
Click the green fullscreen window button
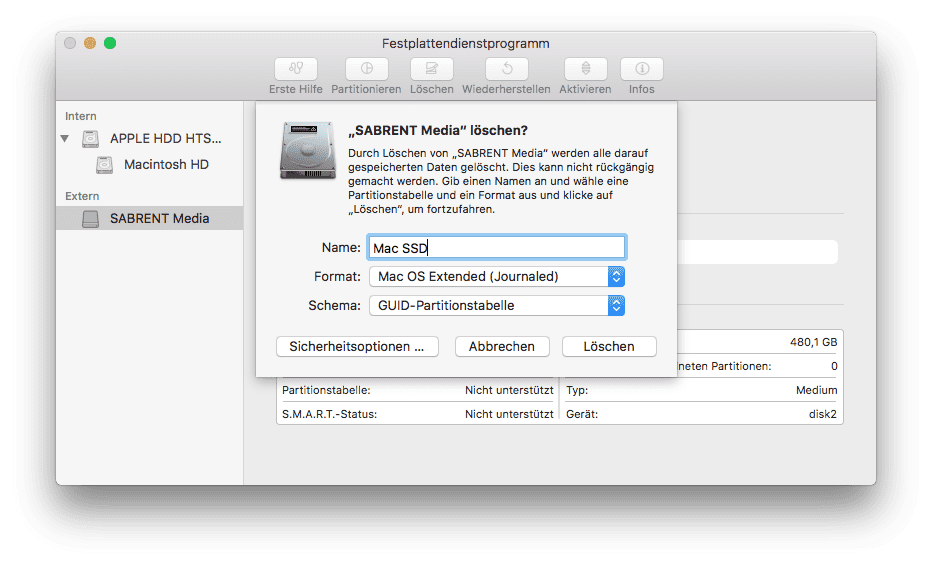110,43
